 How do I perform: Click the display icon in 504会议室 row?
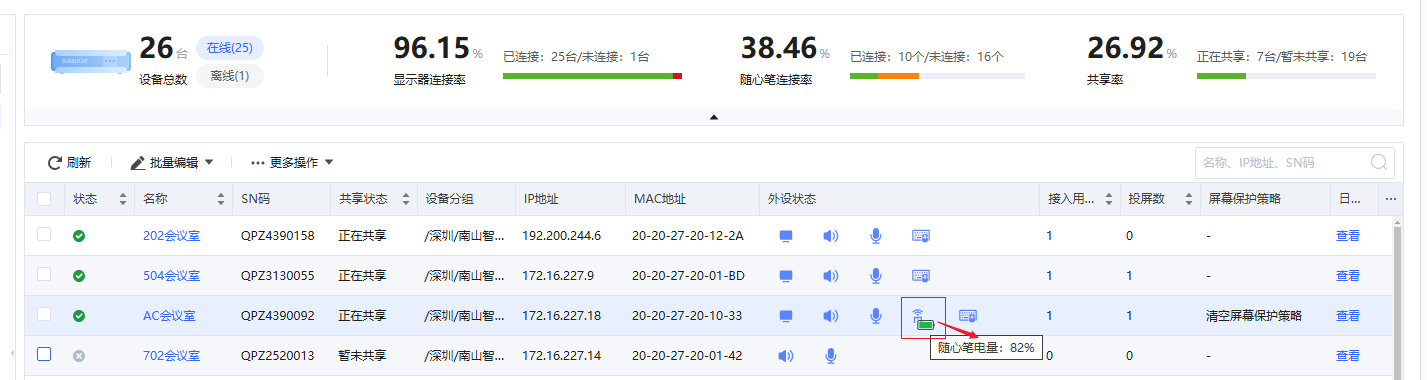click(x=786, y=276)
